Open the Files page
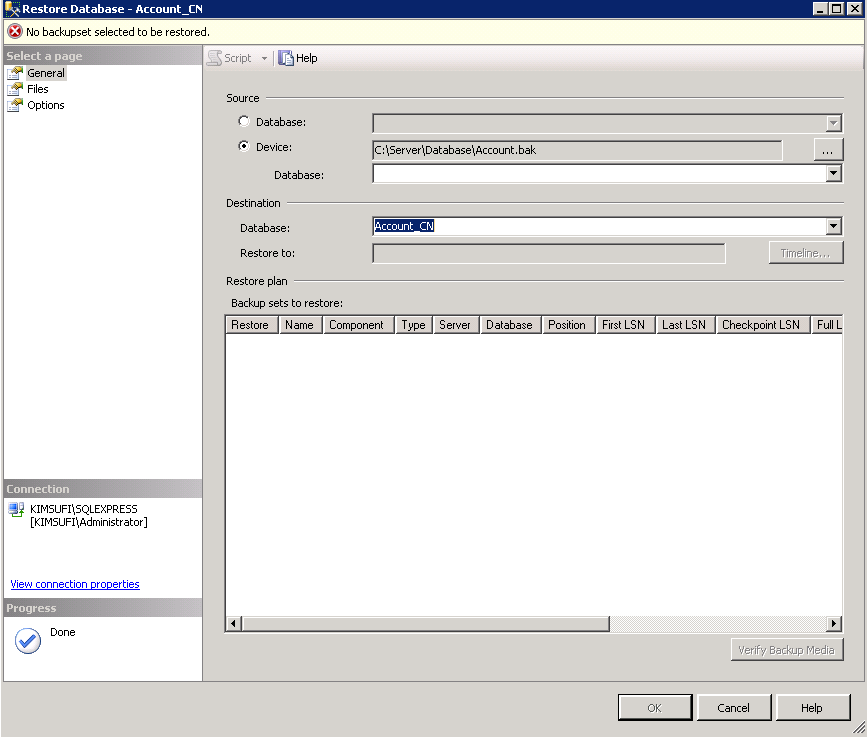 (x=38, y=89)
